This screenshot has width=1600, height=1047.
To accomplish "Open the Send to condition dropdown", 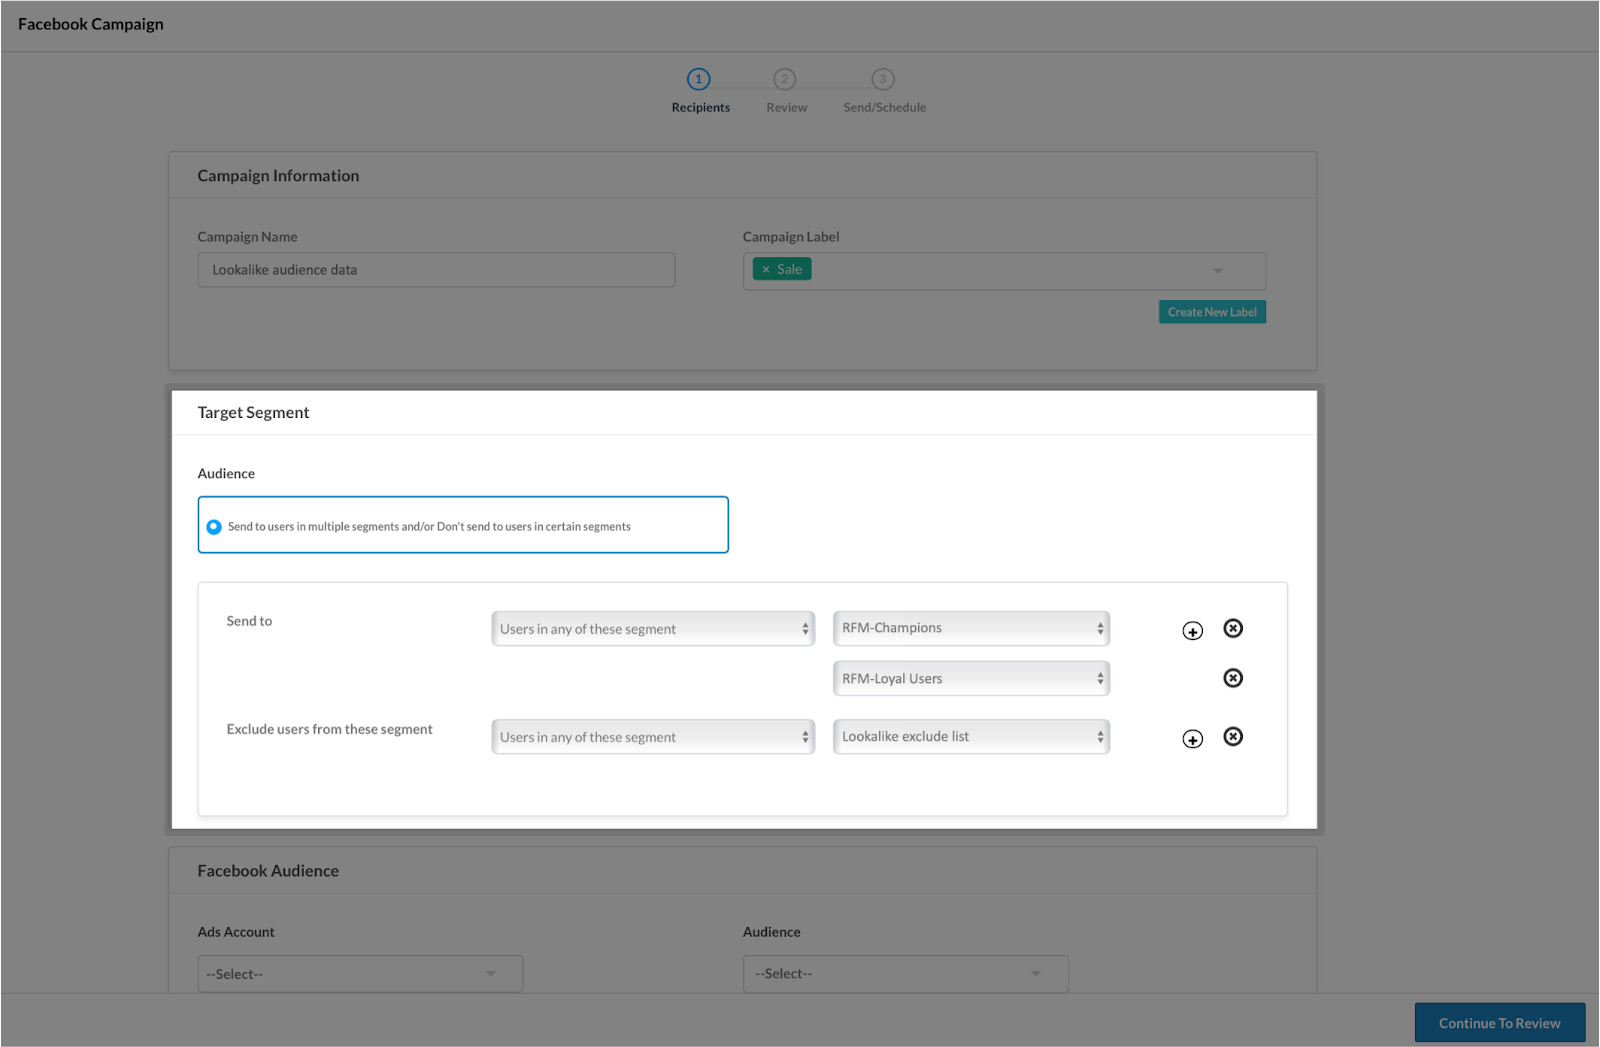I will 653,629.
